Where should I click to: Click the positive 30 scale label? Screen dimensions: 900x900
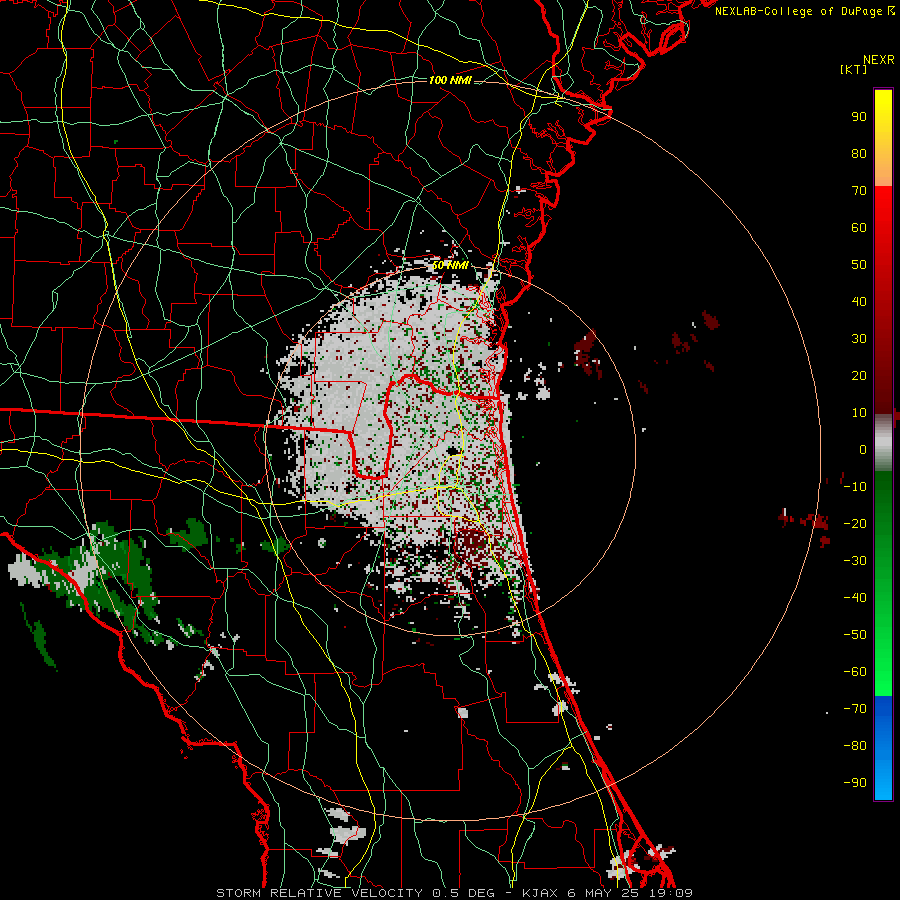[859, 339]
